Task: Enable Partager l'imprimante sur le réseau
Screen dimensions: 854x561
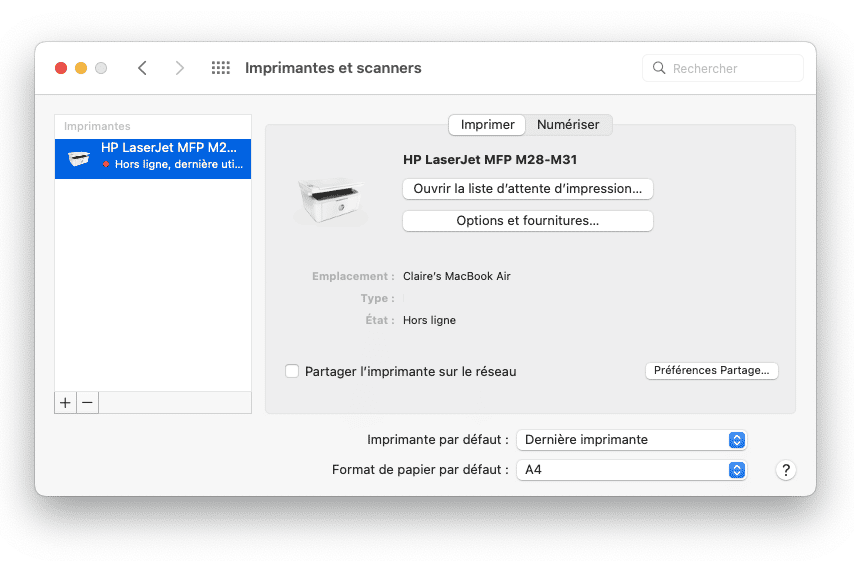Action: (x=292, y=371)
